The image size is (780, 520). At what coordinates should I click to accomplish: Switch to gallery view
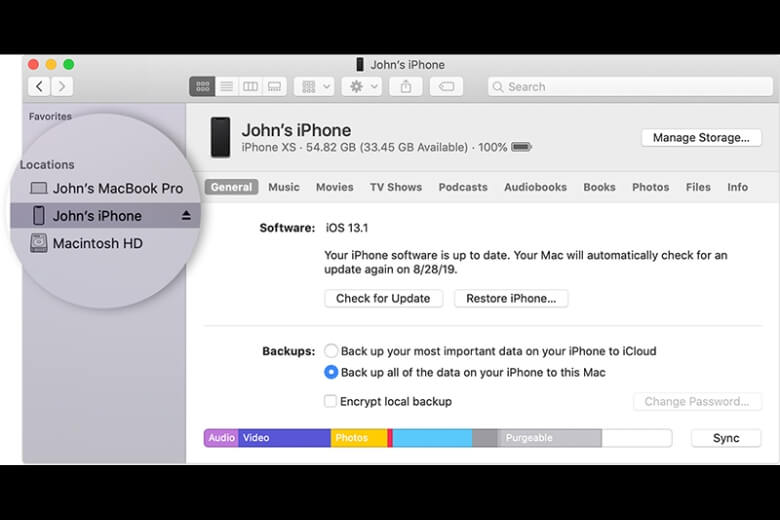(x=274, y=87)
